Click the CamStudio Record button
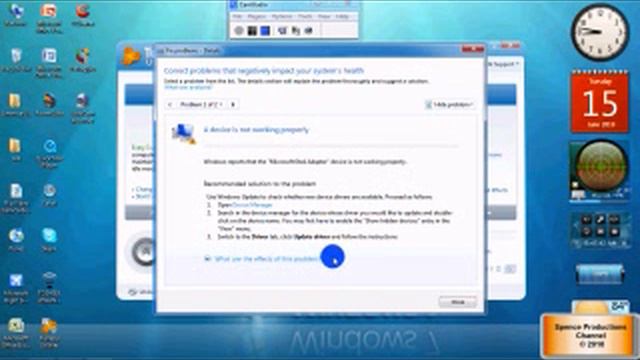This screenshot has height=360, width=640. tap(239, 31)
